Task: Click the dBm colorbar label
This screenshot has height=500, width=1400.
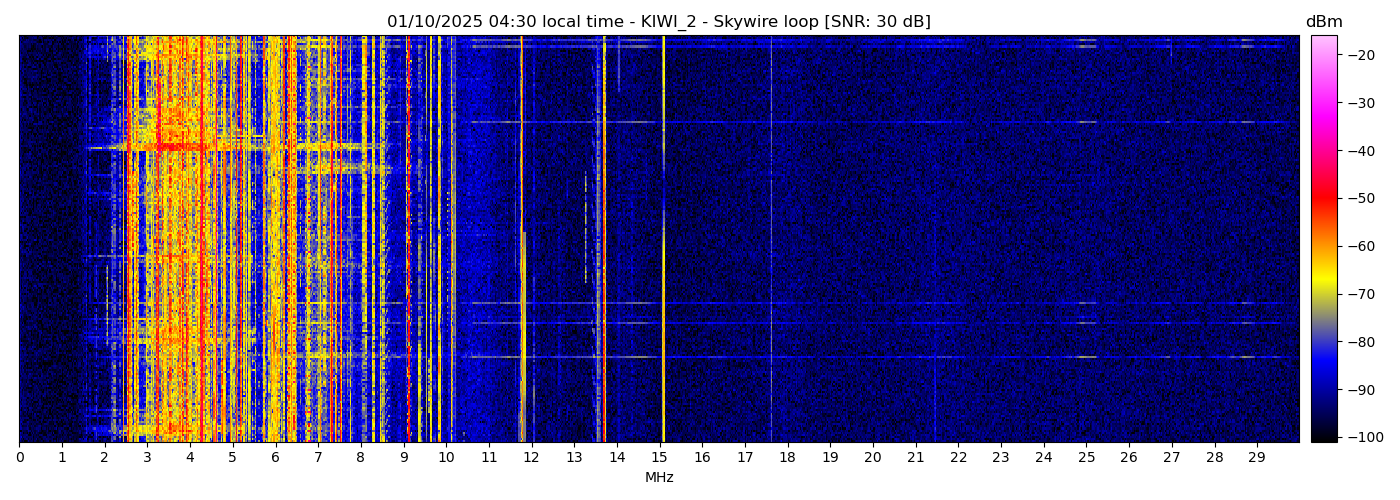Action: tap(1324, 22)
